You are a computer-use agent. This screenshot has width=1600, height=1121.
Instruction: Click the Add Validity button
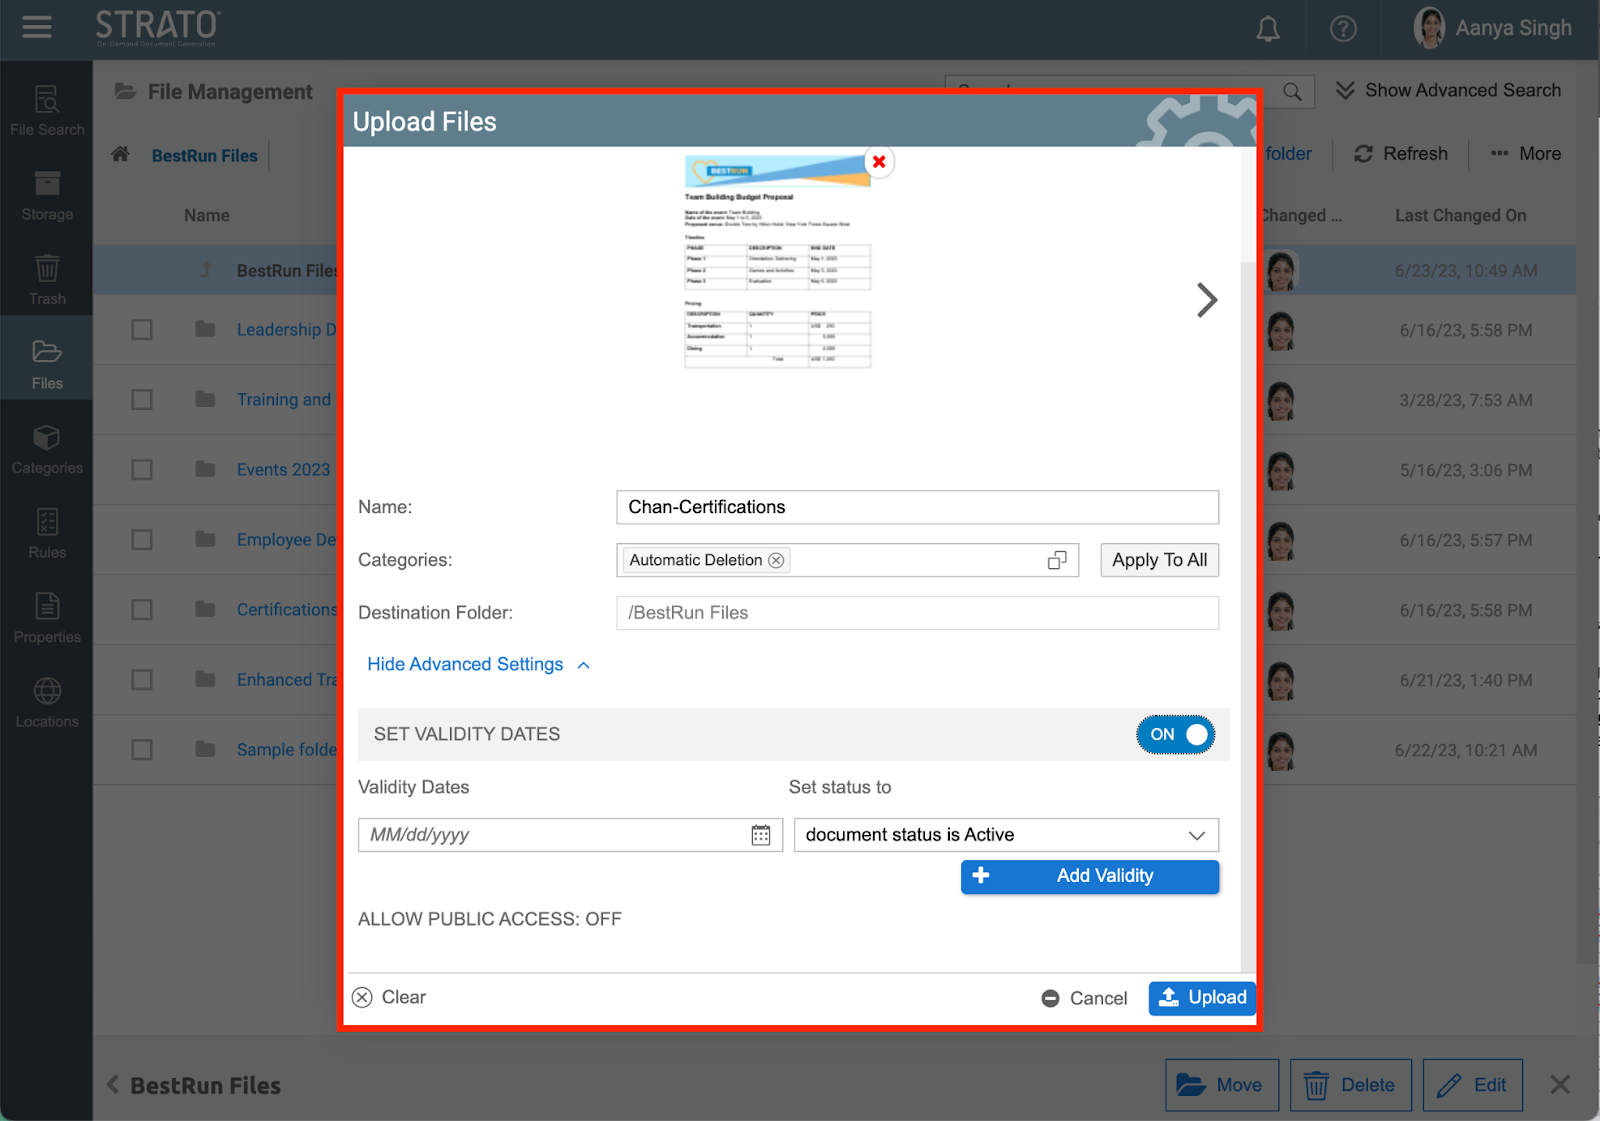pos(1090,876)
